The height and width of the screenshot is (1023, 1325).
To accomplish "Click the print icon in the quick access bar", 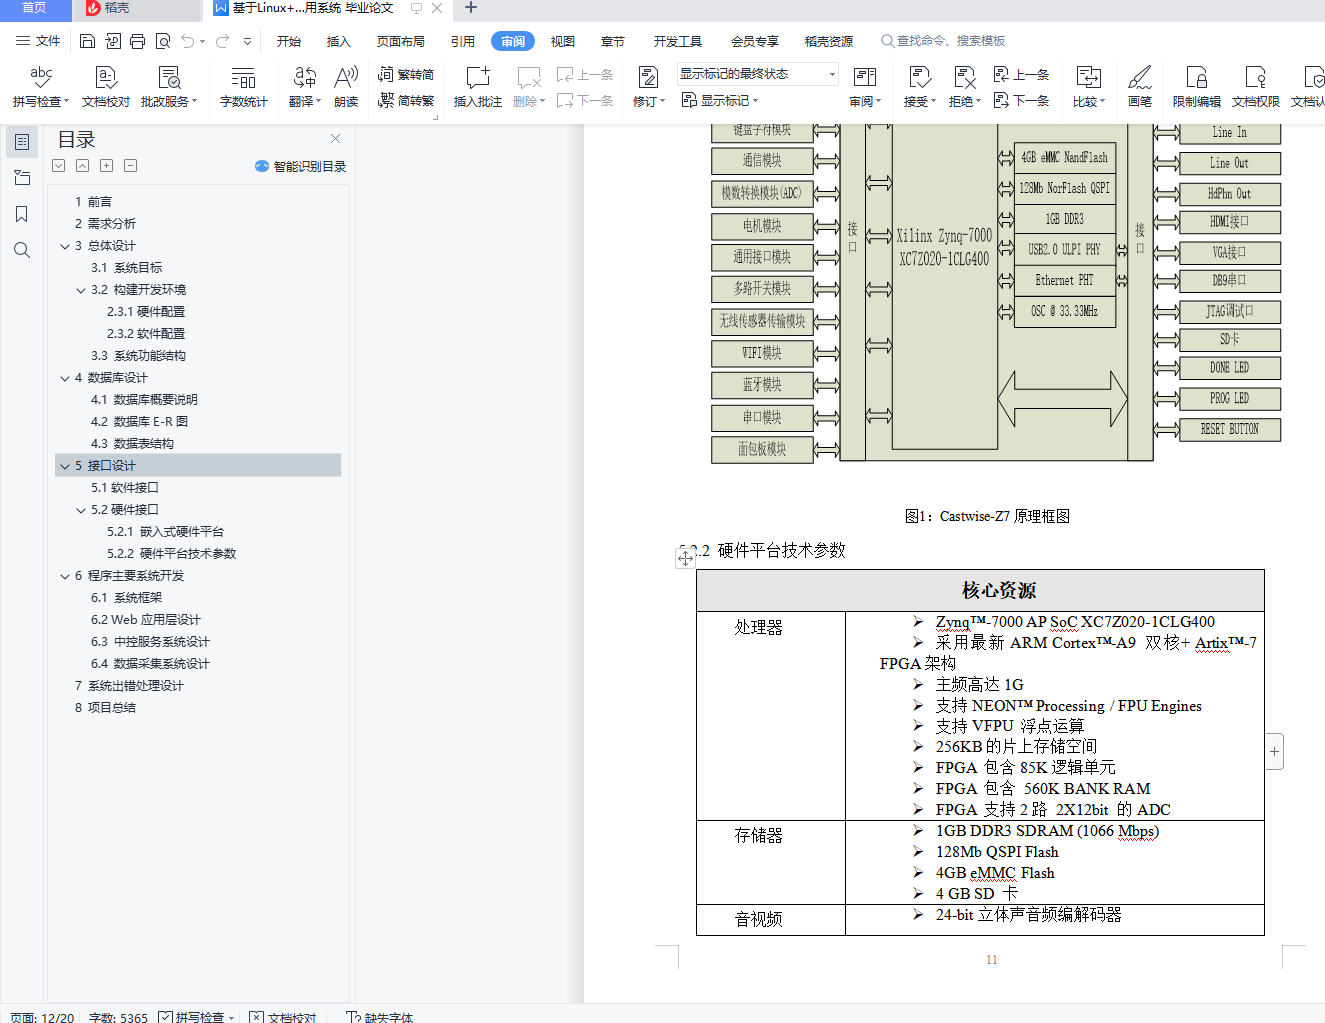I will tap(137, 41).
